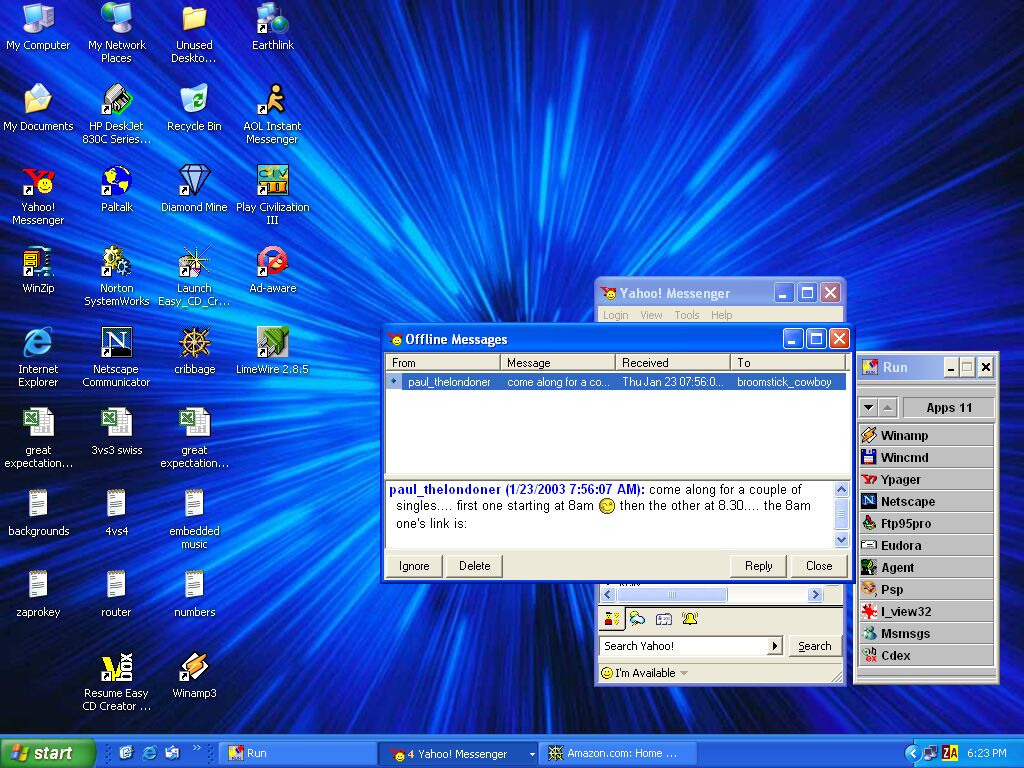The image size is (1024, 768).
Task: Launch the Earthlink shortcut
Action: 272,27
